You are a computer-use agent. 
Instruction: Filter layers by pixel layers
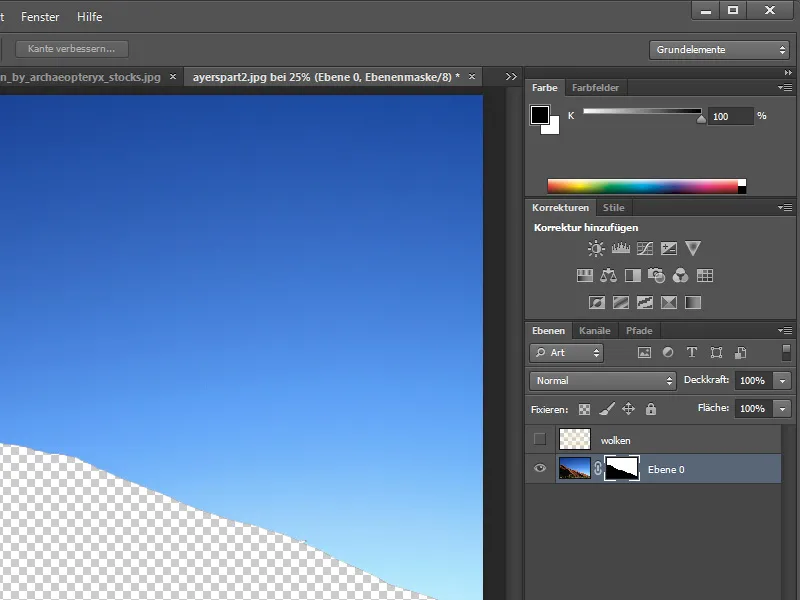[x=644, y=353]
